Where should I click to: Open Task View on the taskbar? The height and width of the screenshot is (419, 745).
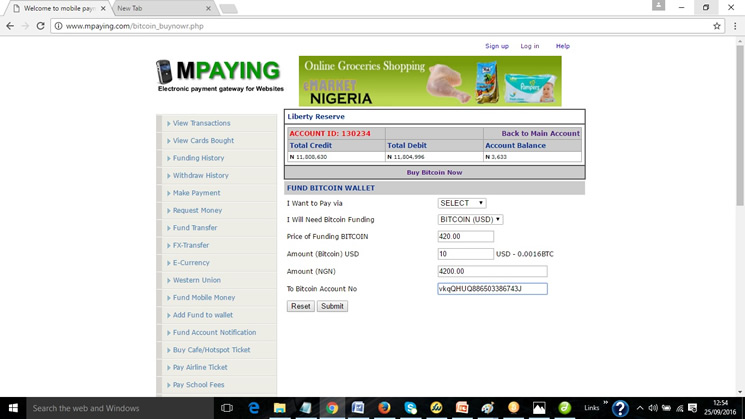[227, 408]
